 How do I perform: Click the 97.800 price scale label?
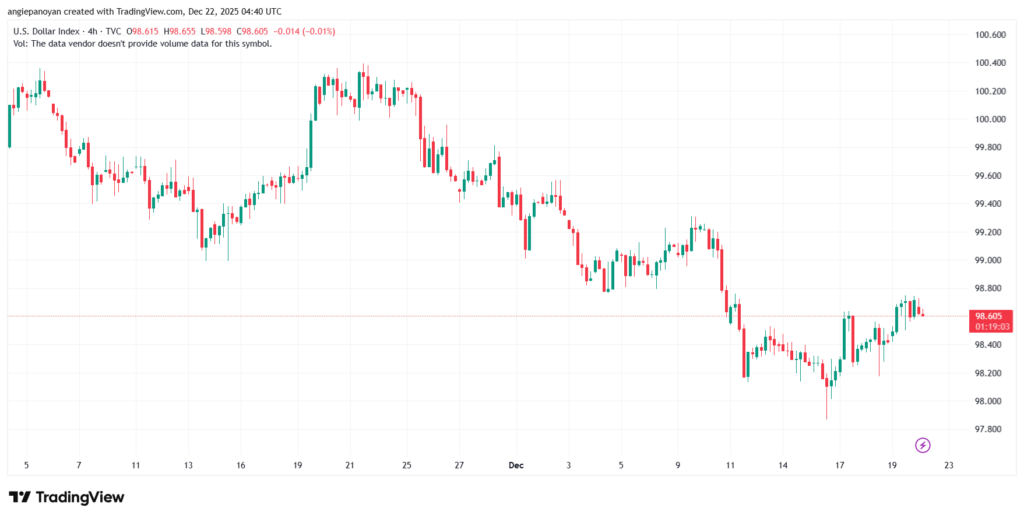tap(990, 429)
